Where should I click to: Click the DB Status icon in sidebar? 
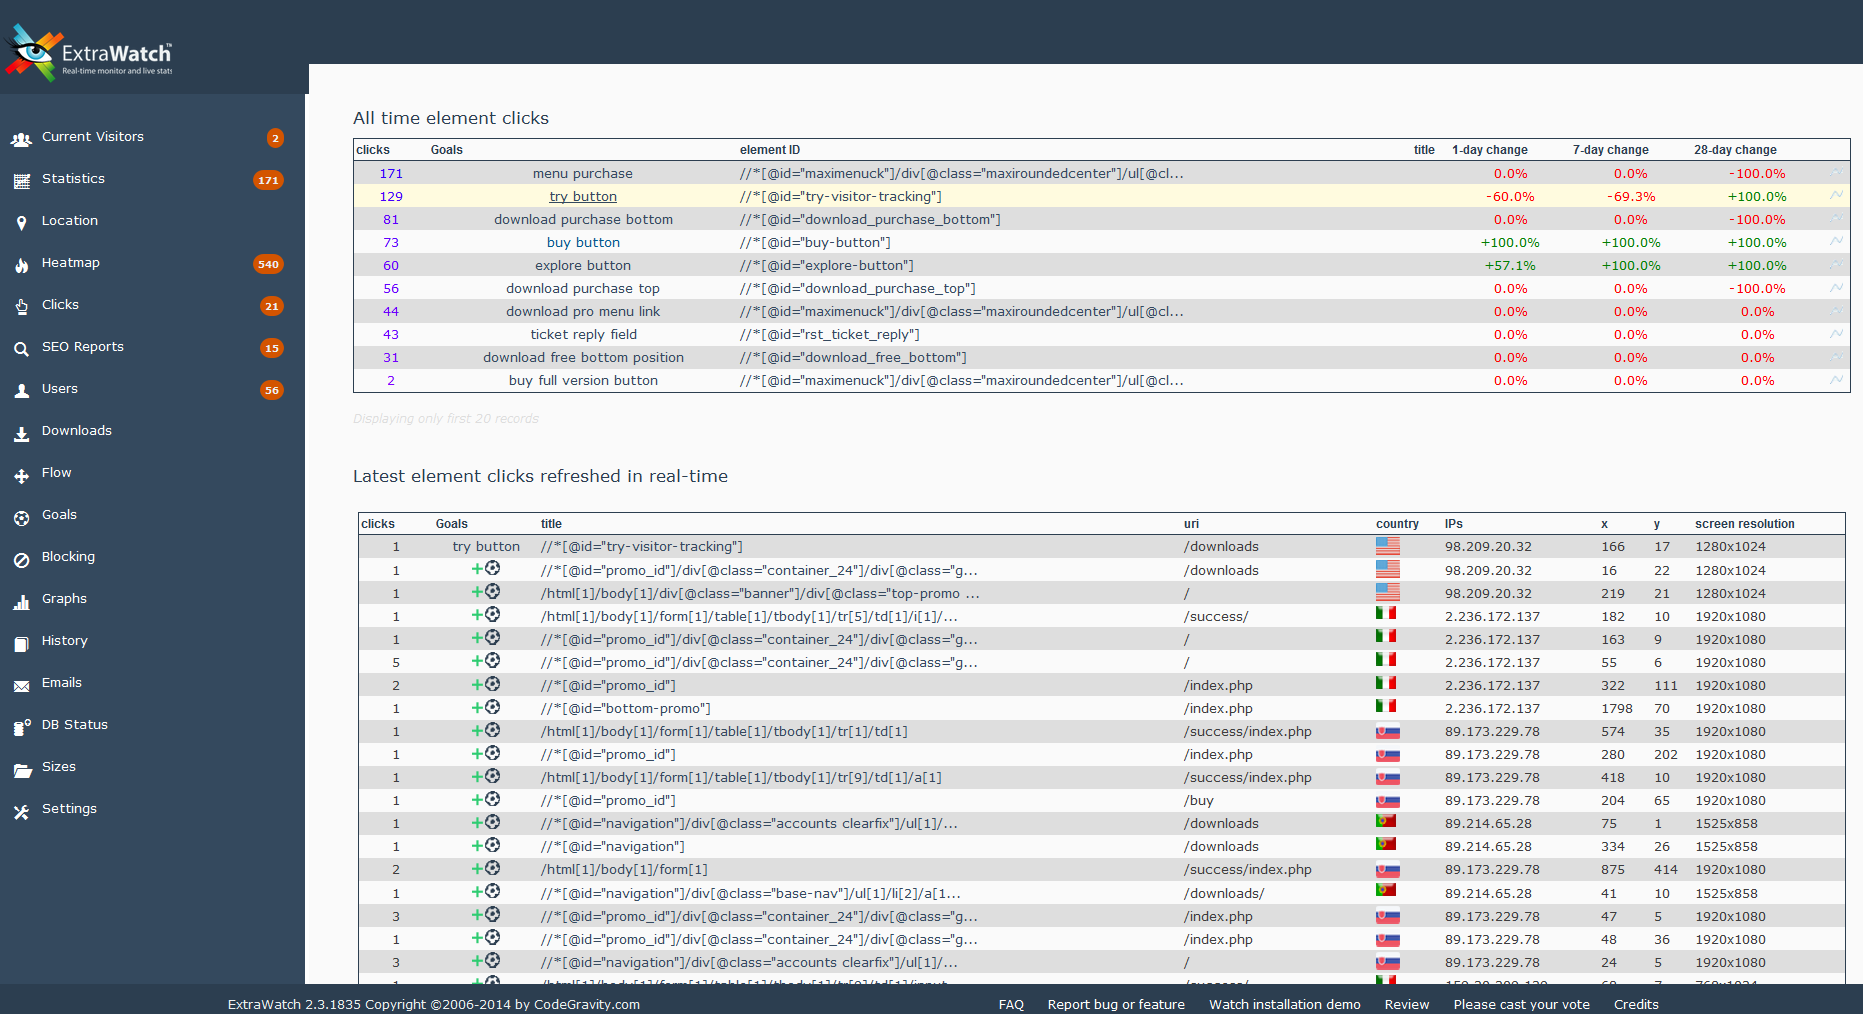click(x=21, y=727)
